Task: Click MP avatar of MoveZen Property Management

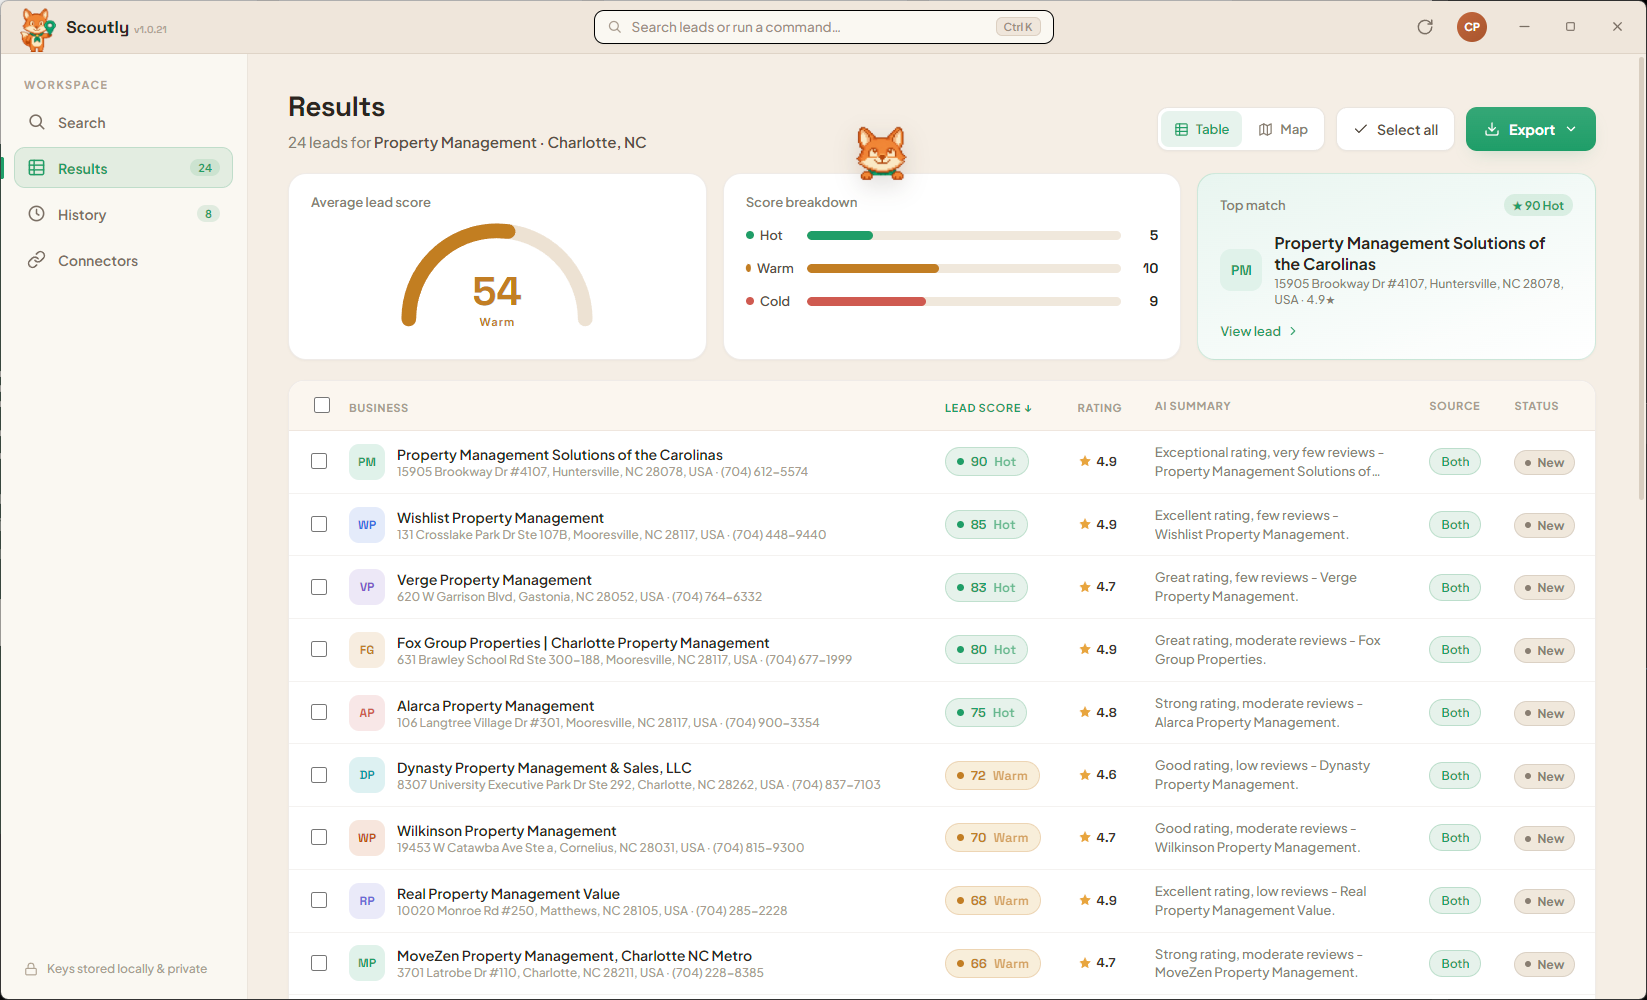Action: coord(367,963)
